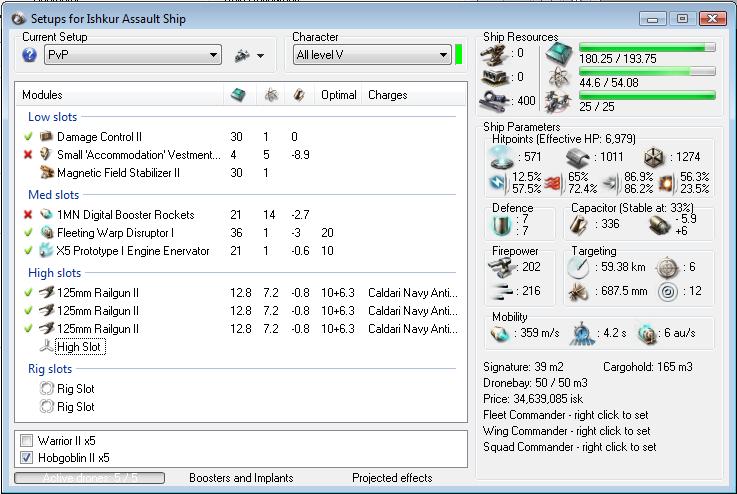737x494 pixels.
Task: Click Wing Commander right click to set
Action: pyautogui.click(x=566, y=431)
